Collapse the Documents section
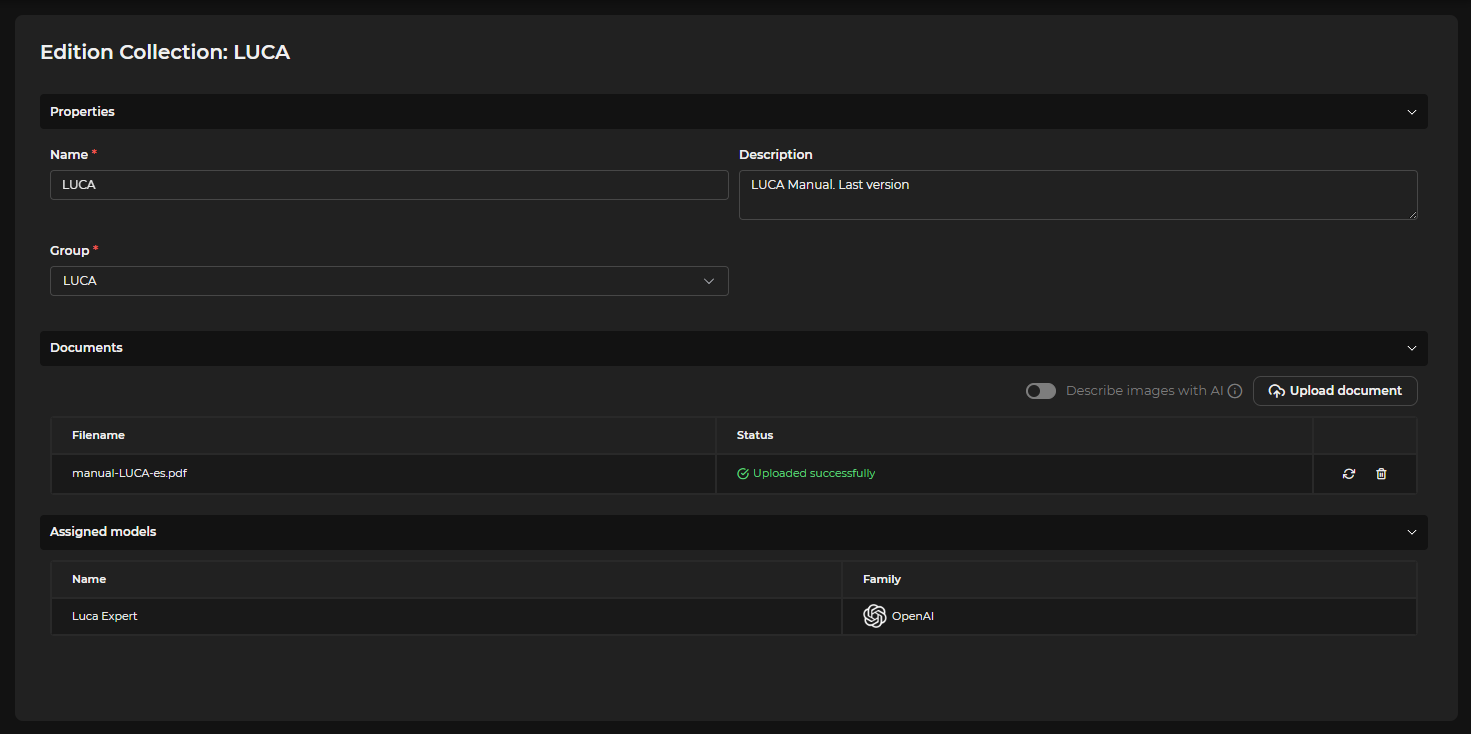 pos(1412,348)
